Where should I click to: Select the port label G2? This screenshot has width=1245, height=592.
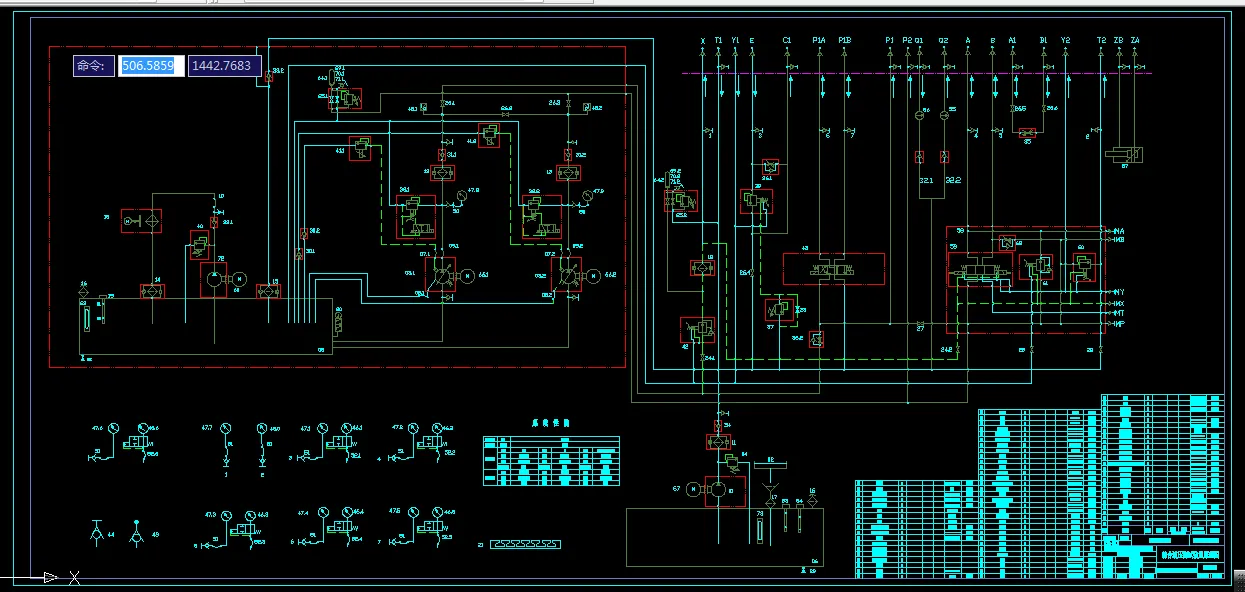[943, 40]
